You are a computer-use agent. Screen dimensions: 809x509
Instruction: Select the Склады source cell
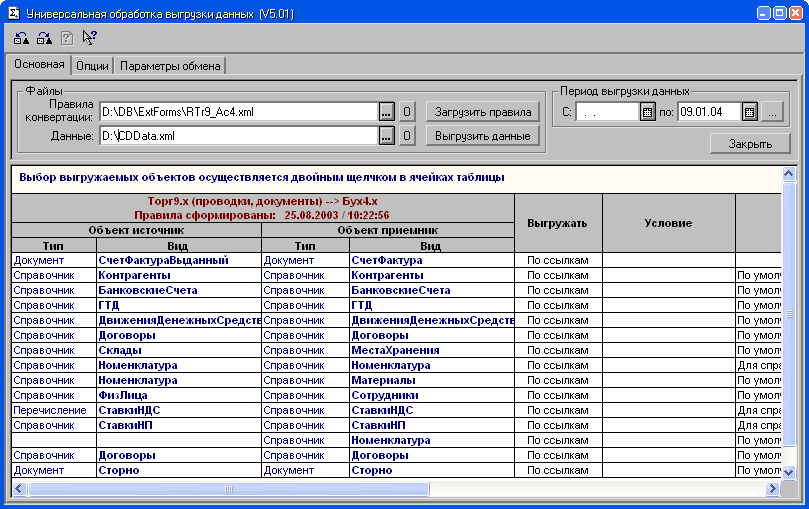pos(179,350)
